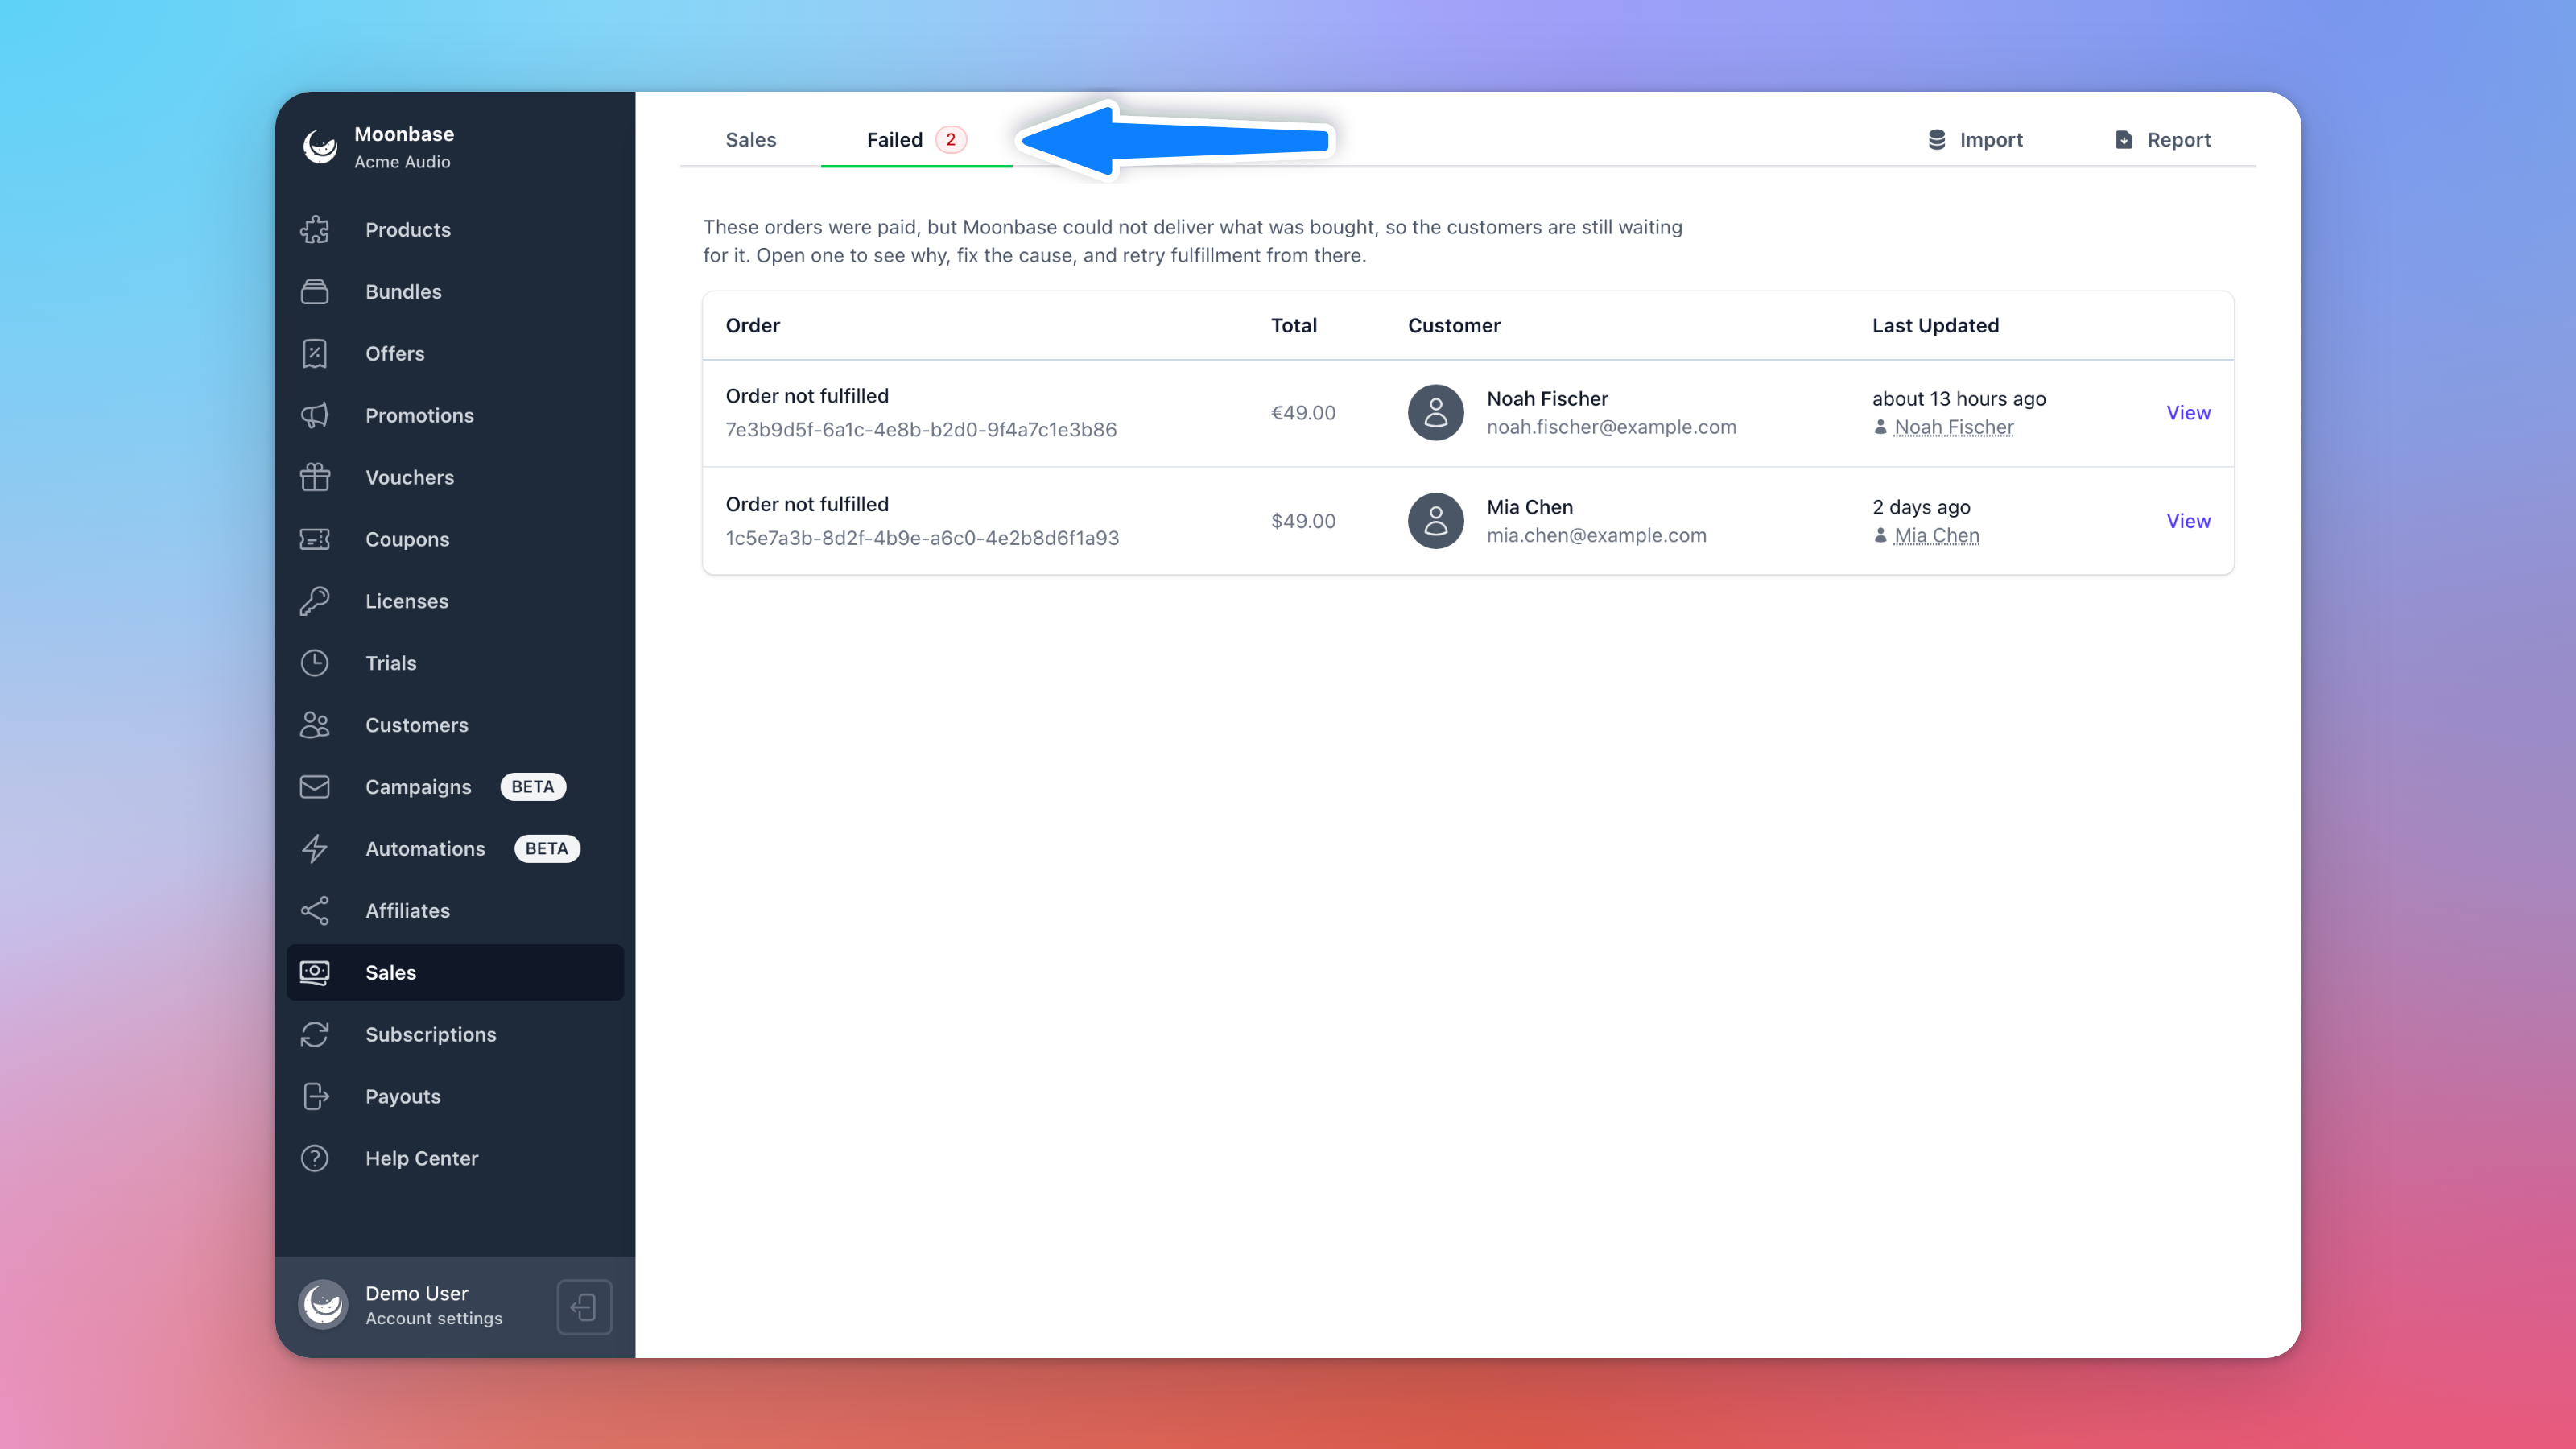The height and width of the screenshot is (1449, 2576).
Task: Click the red failed count badge
Action: pyautogui.click(x=951, y=140)
